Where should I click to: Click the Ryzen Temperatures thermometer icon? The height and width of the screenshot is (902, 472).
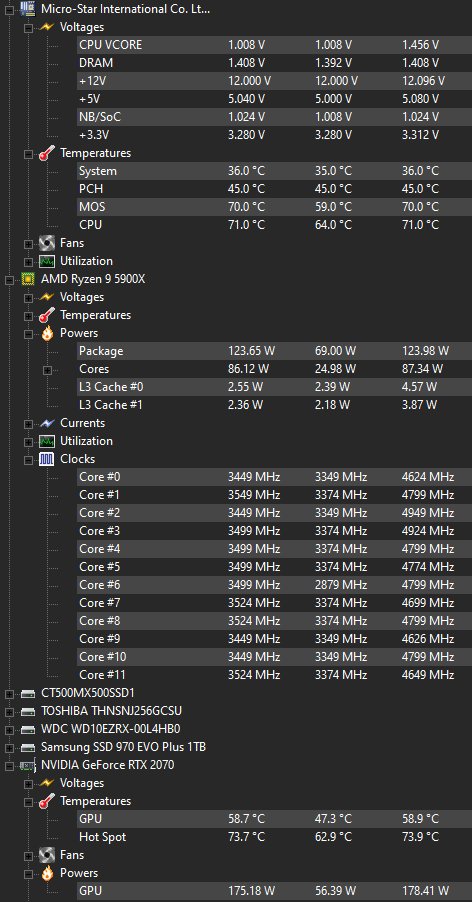47,315
